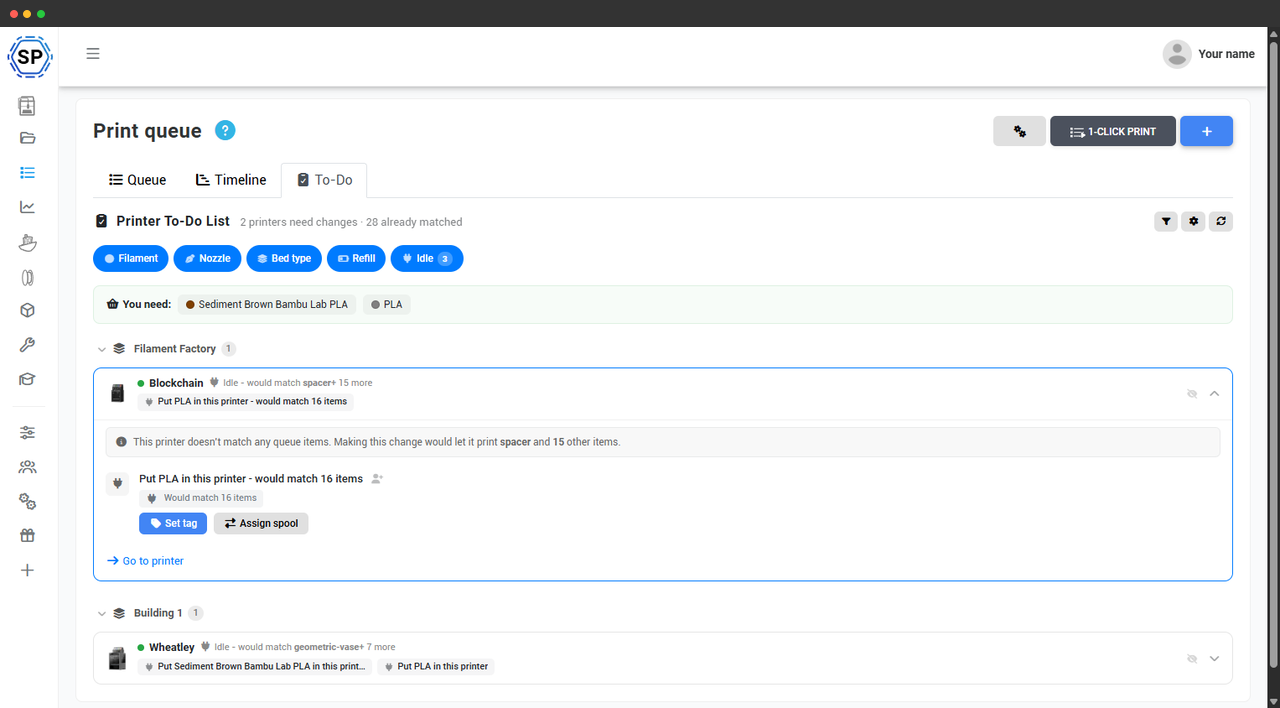
Task: Toggle the Idle filter chip
Action: [427, 258]
